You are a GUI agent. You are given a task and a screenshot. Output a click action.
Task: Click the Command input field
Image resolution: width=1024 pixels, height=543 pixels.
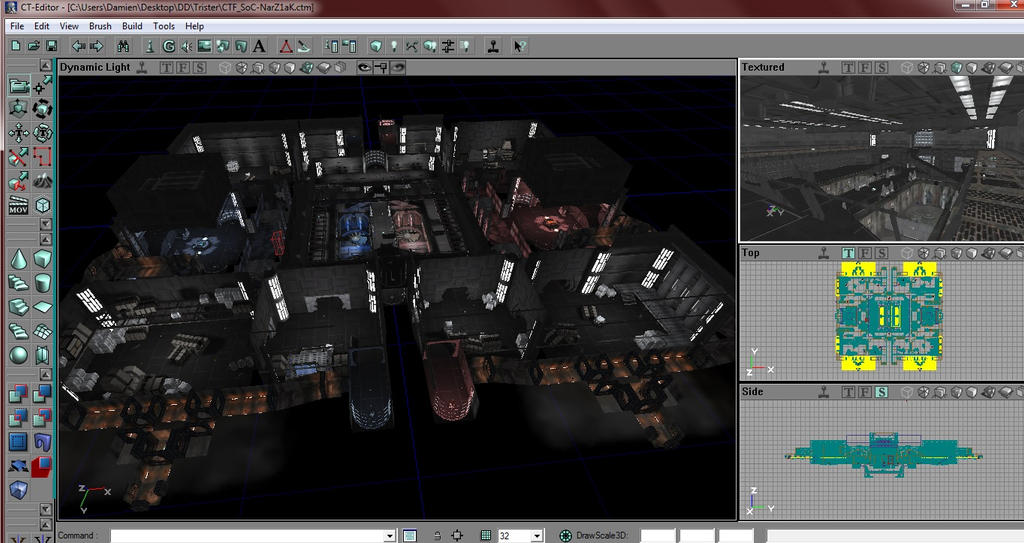coord(253,536)
